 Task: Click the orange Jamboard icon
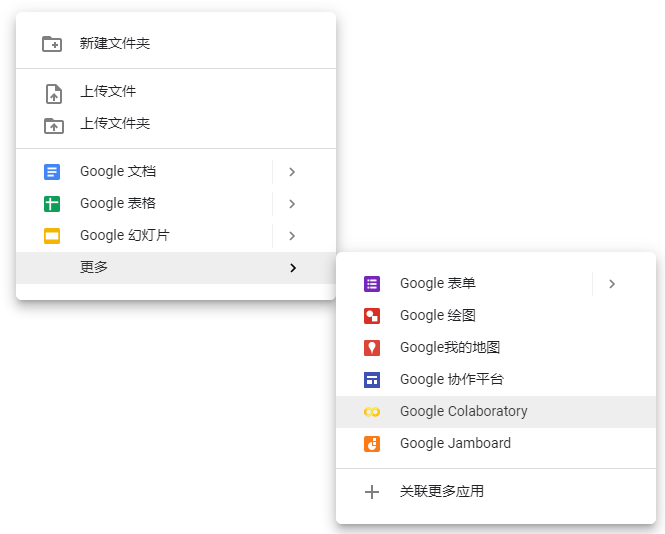coord(372,444)
